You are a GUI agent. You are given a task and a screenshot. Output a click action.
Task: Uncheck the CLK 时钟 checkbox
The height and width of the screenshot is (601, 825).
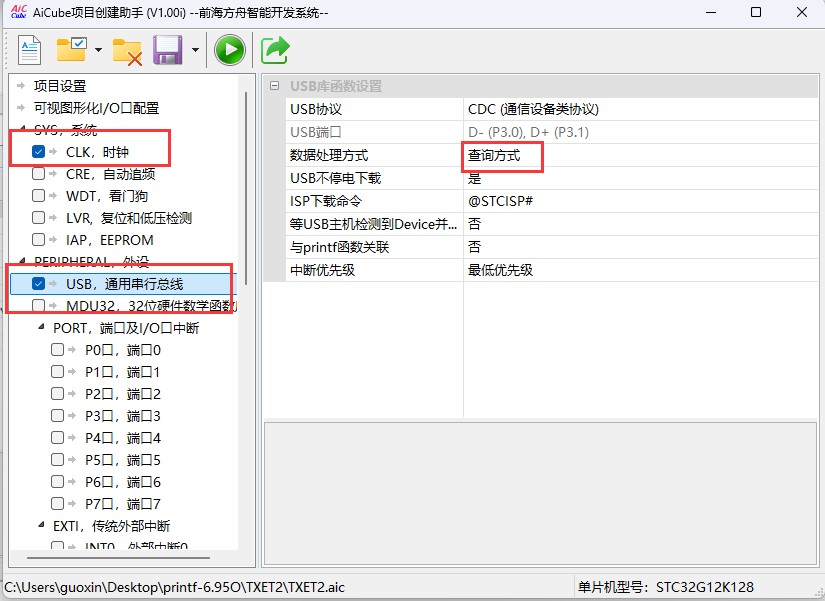(38, 152)
